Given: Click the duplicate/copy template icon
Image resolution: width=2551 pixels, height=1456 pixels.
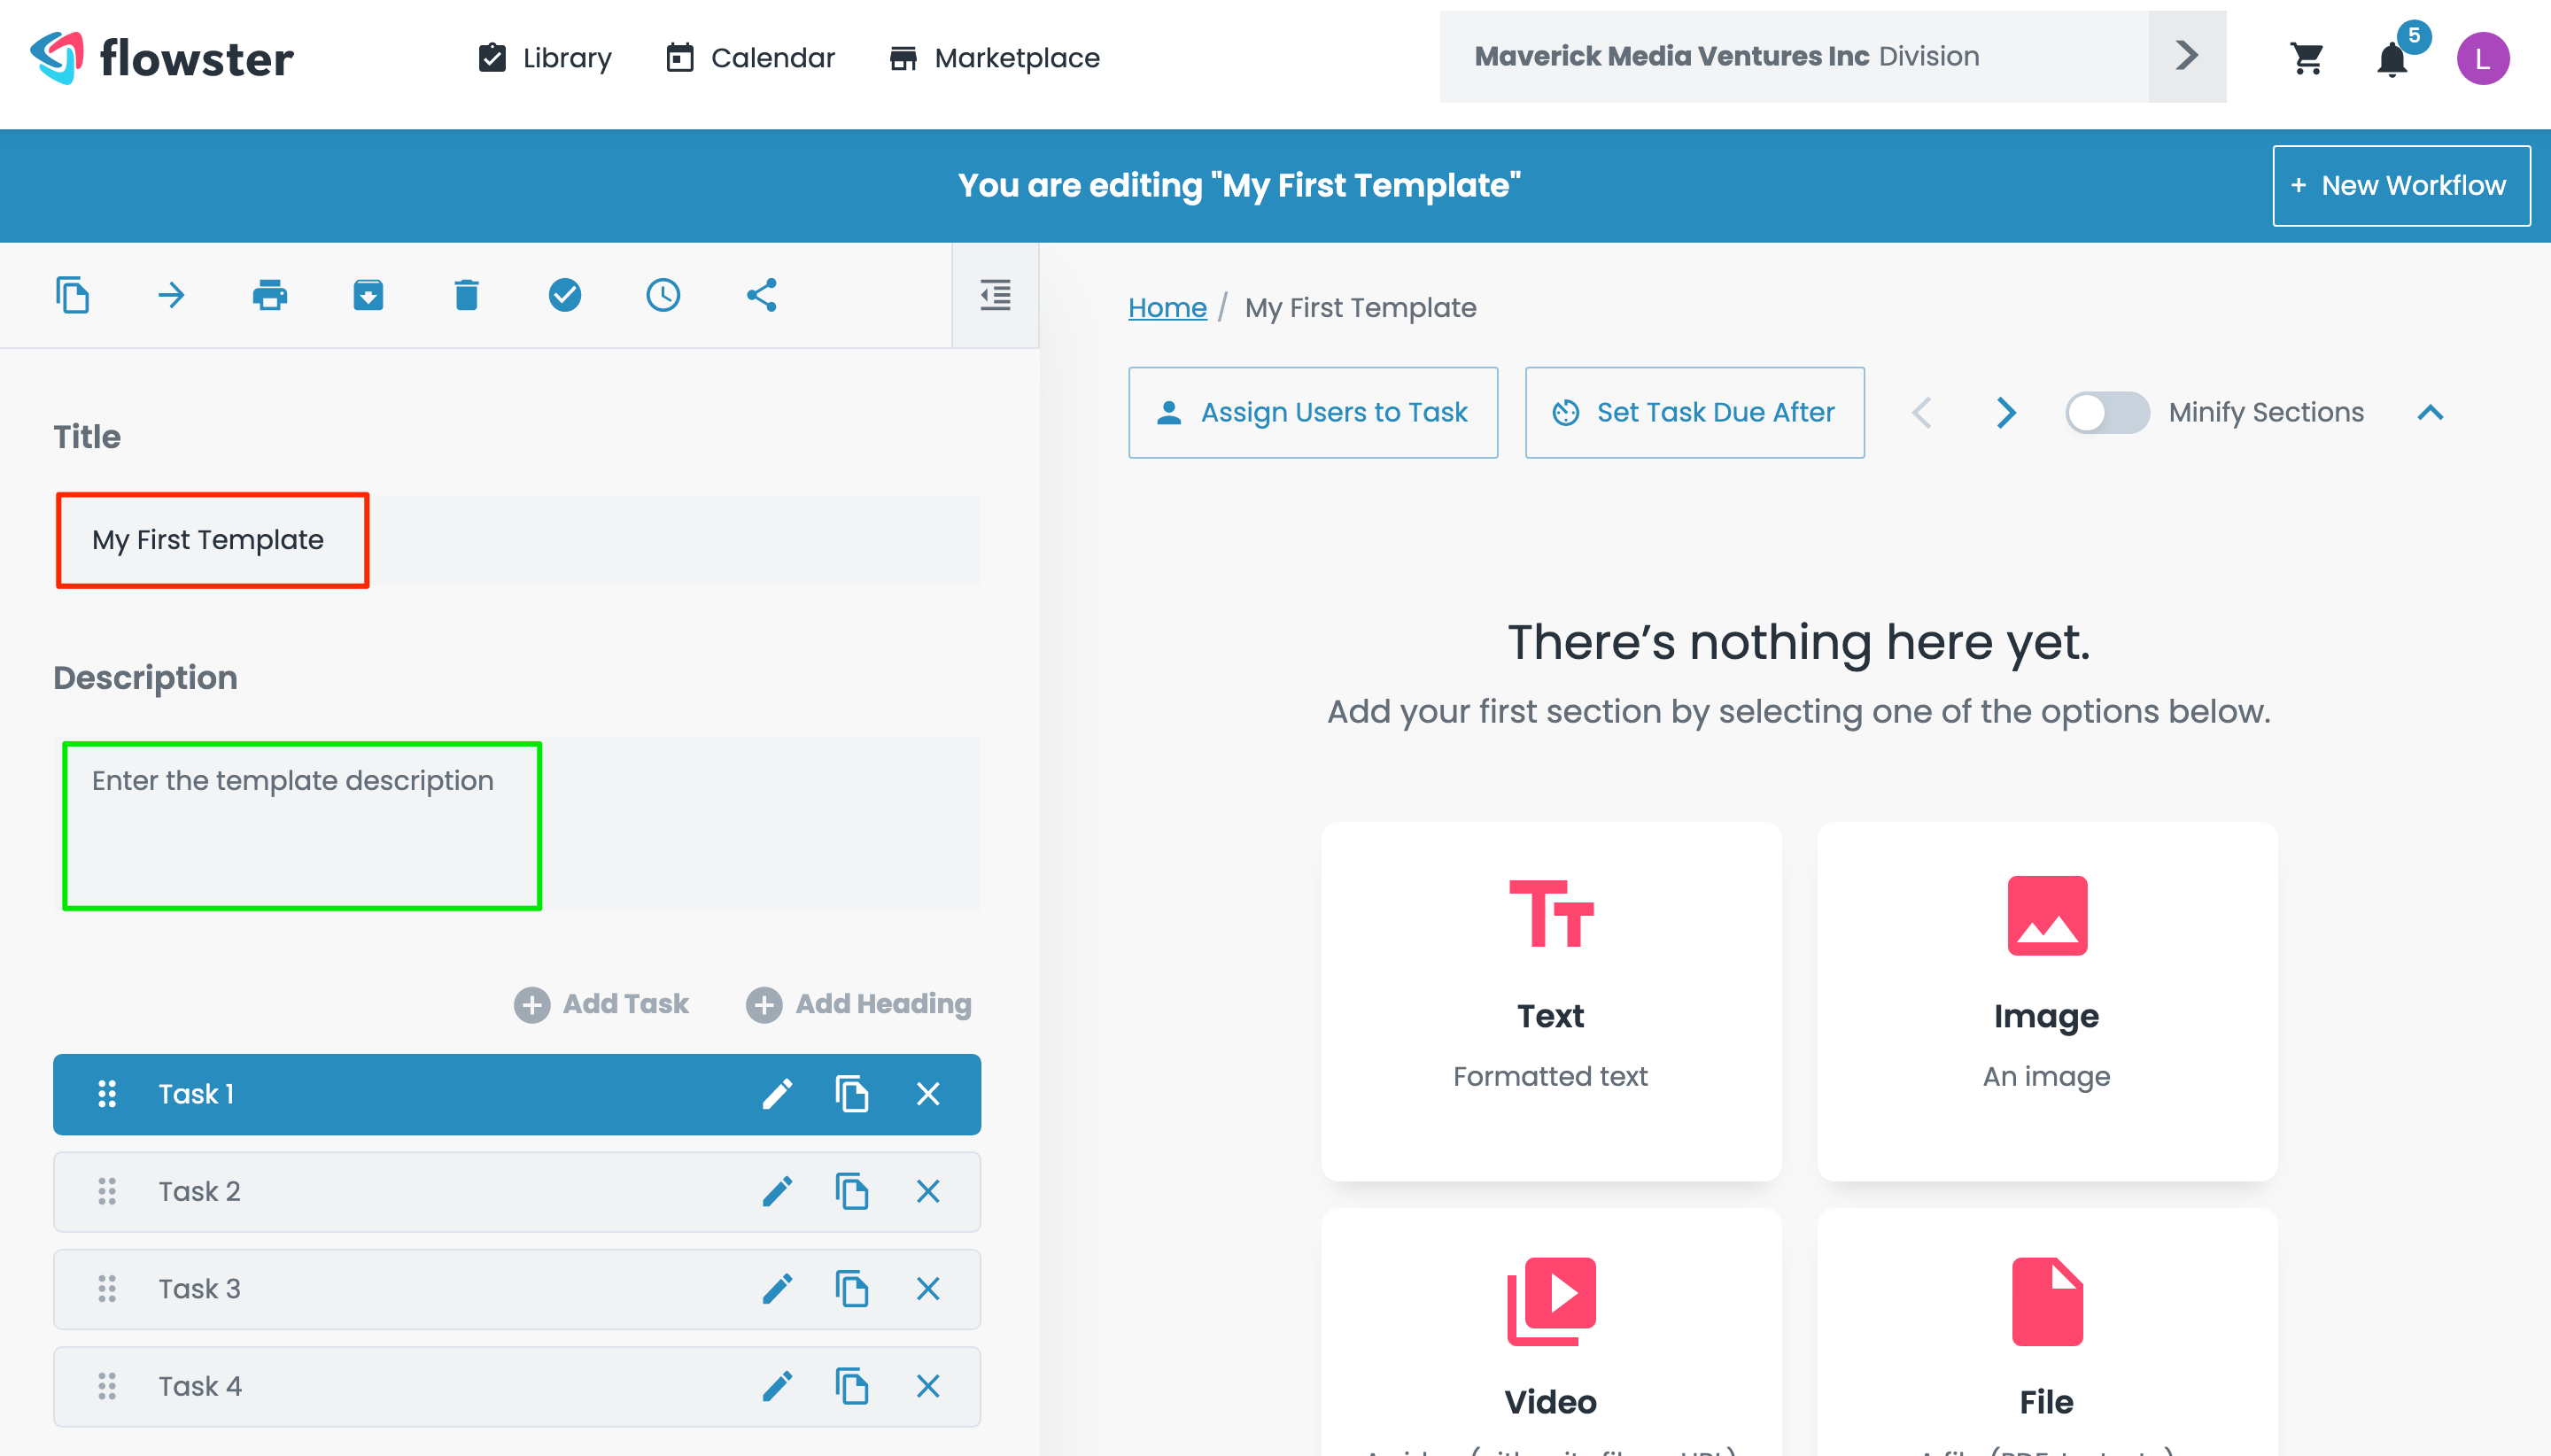Looking at the screenshot, I should click(72, 294).
